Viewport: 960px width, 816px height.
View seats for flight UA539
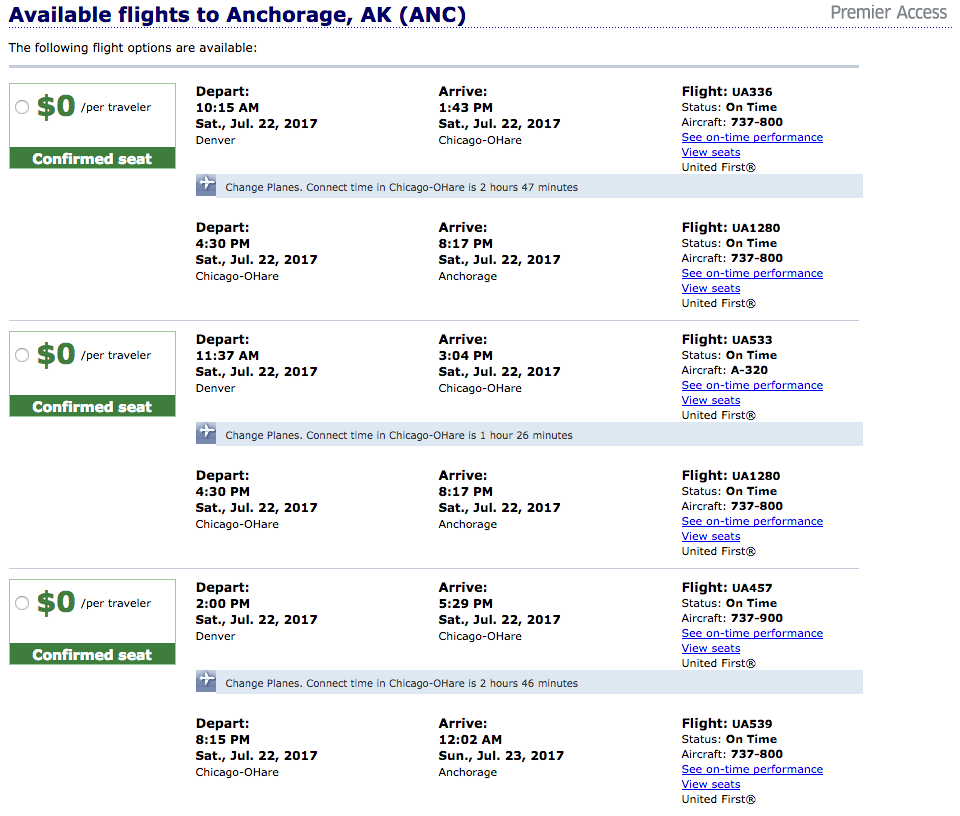(711, 784)
